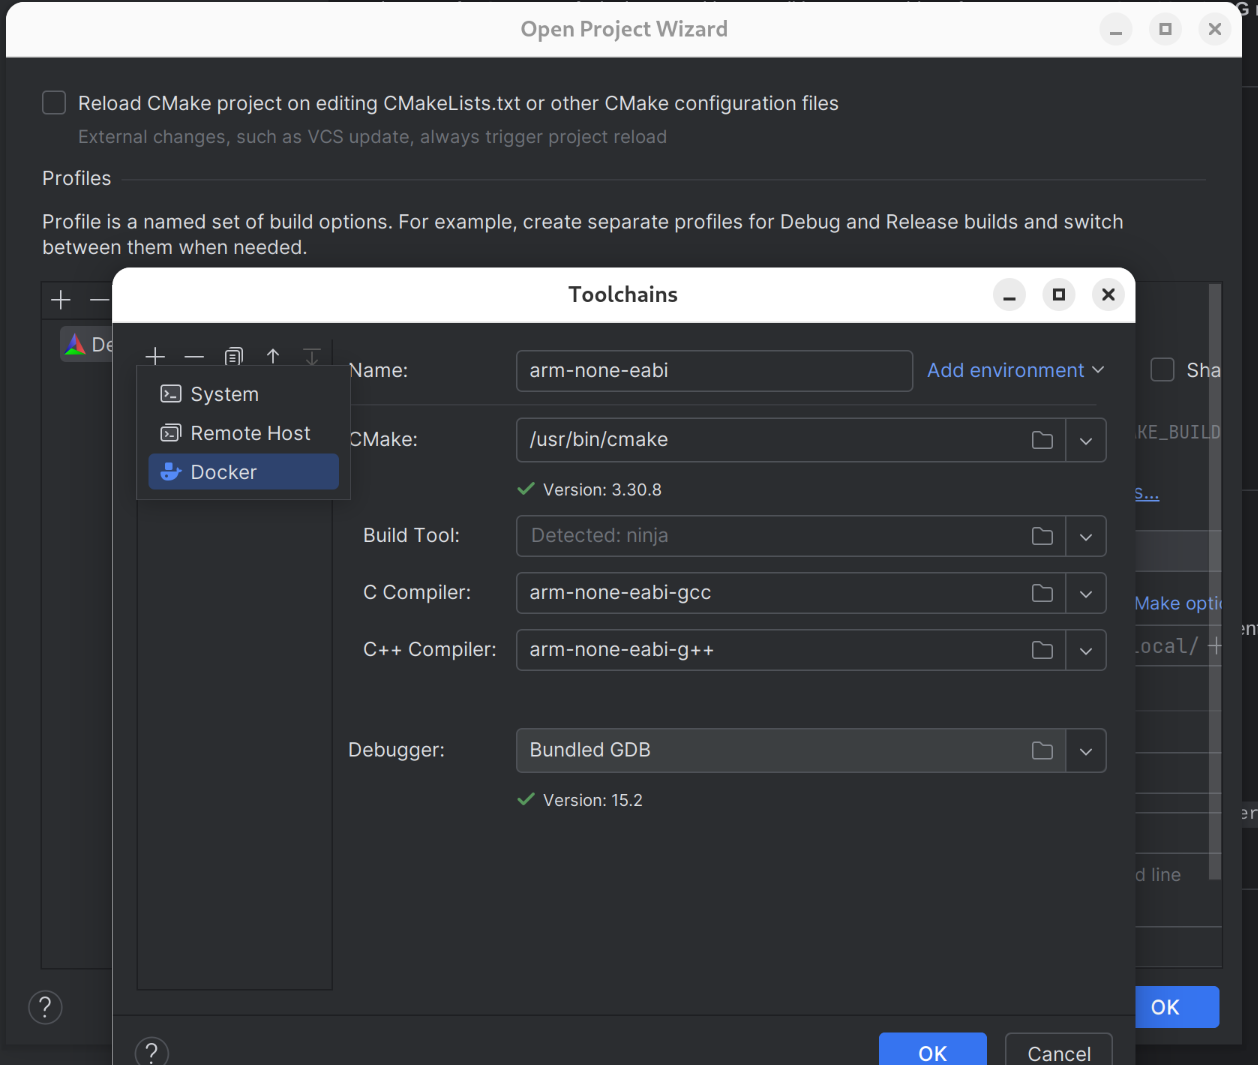Image resolution: width=1258 pixels, height=1065 pixels.
Task: Click the partially hidden link ending in s...
Action: [1147, 493]
